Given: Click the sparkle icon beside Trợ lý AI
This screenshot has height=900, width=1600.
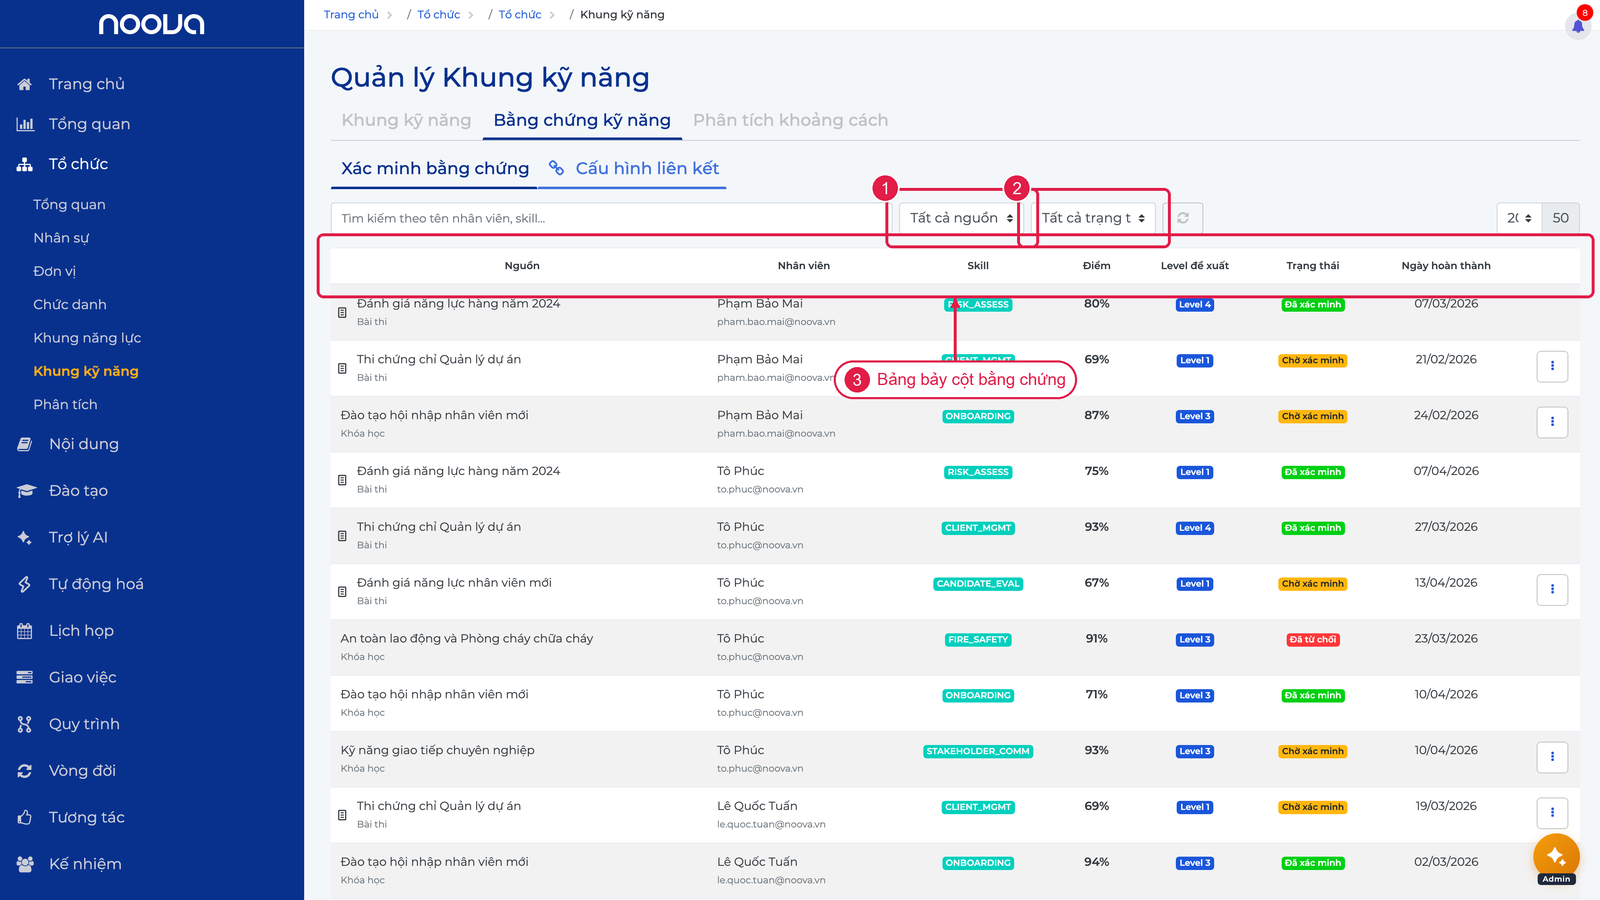Looking at the screenshot, I should click(x=25, y=538).
